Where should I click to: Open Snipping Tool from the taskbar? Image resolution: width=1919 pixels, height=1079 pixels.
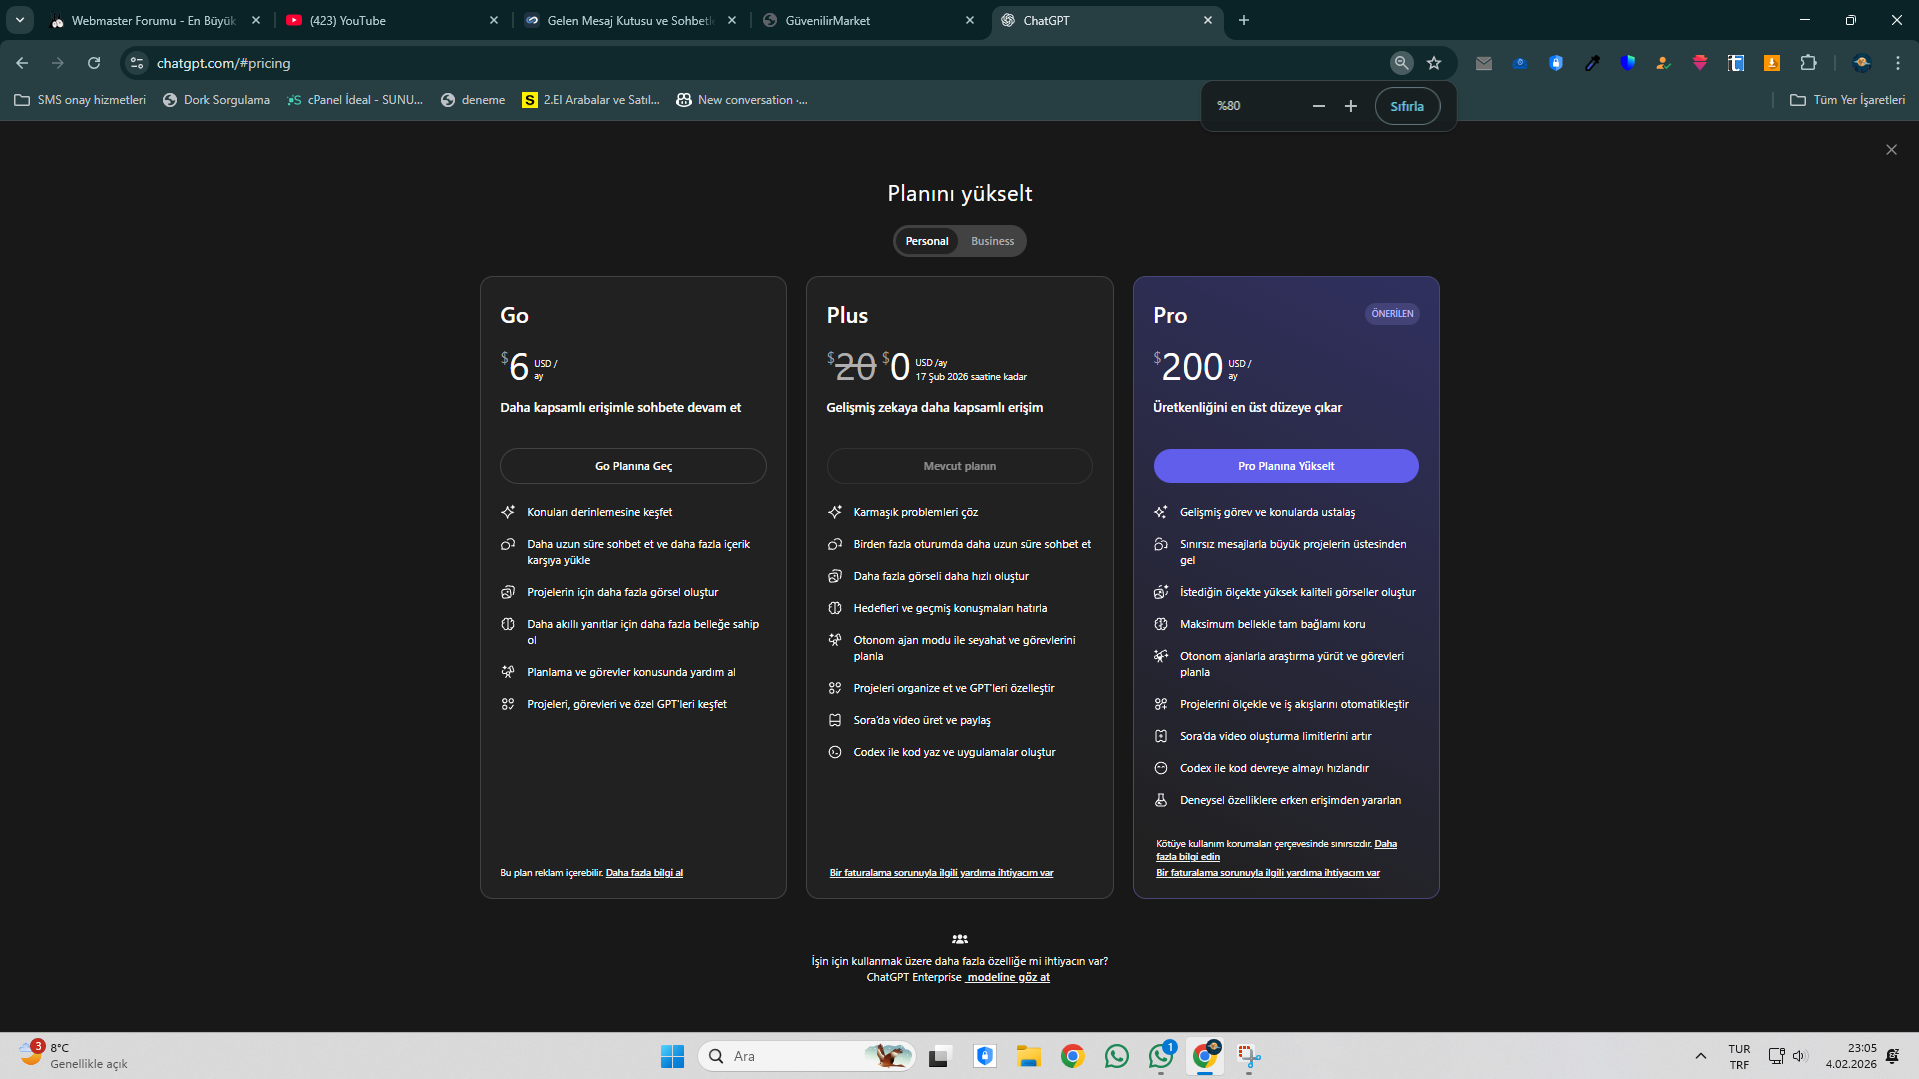coord(1249,1056)
